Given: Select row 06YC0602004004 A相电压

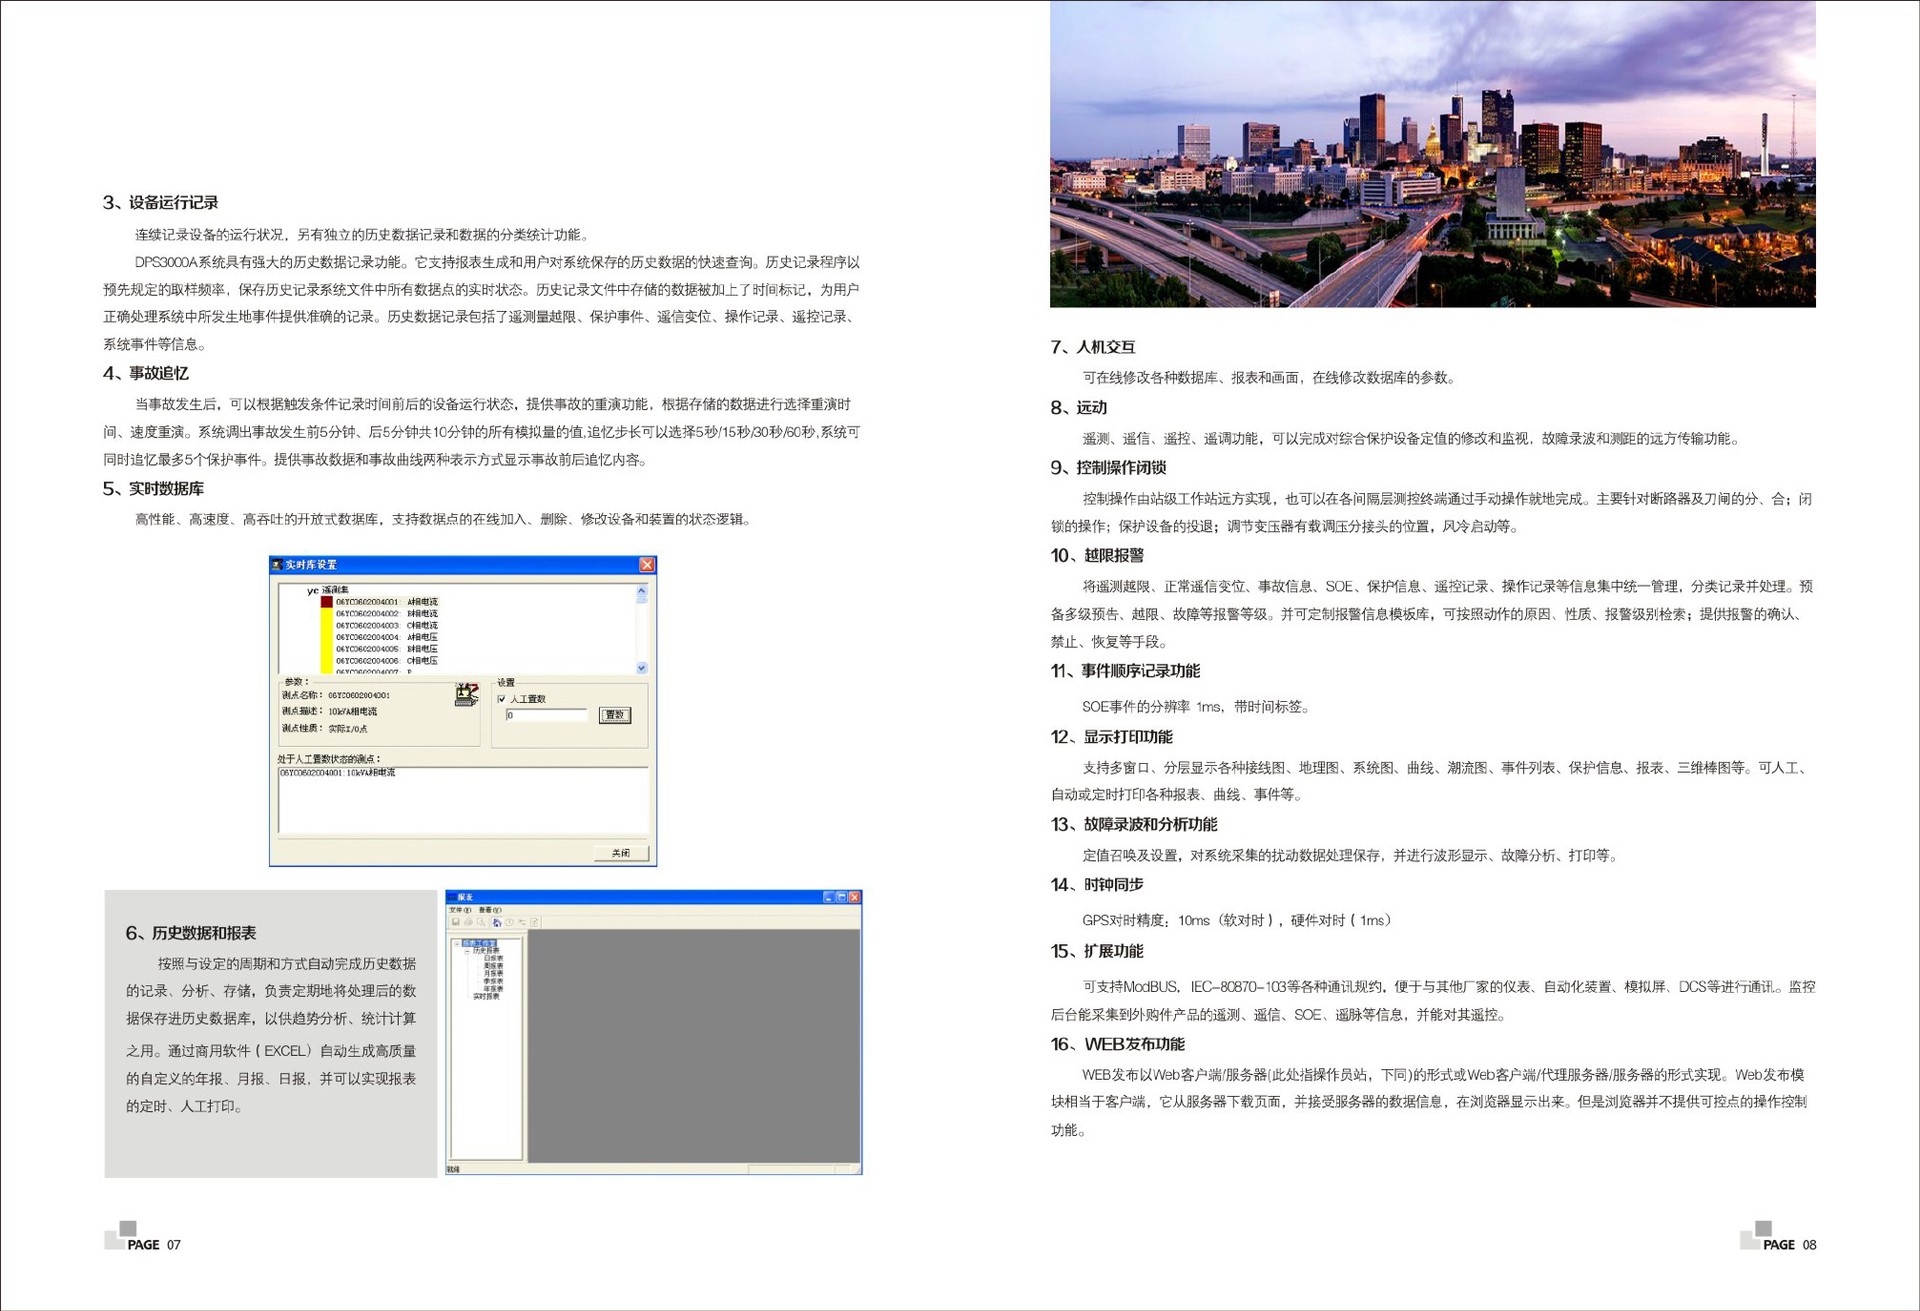Looking at the screenshot, I should pyautogui.click(x=386, y=637).
